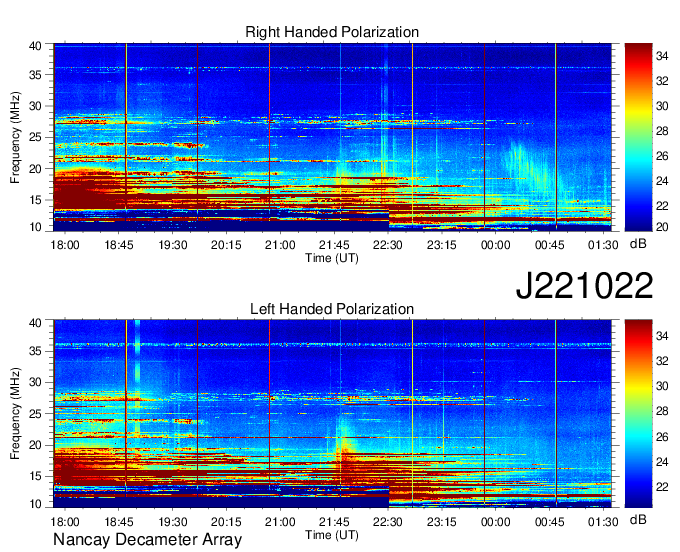Screen dimensions: 680x552
Task: Click Time (UT) label under right-handed plot
Action: pyautogui.click(x=332, y=258)
